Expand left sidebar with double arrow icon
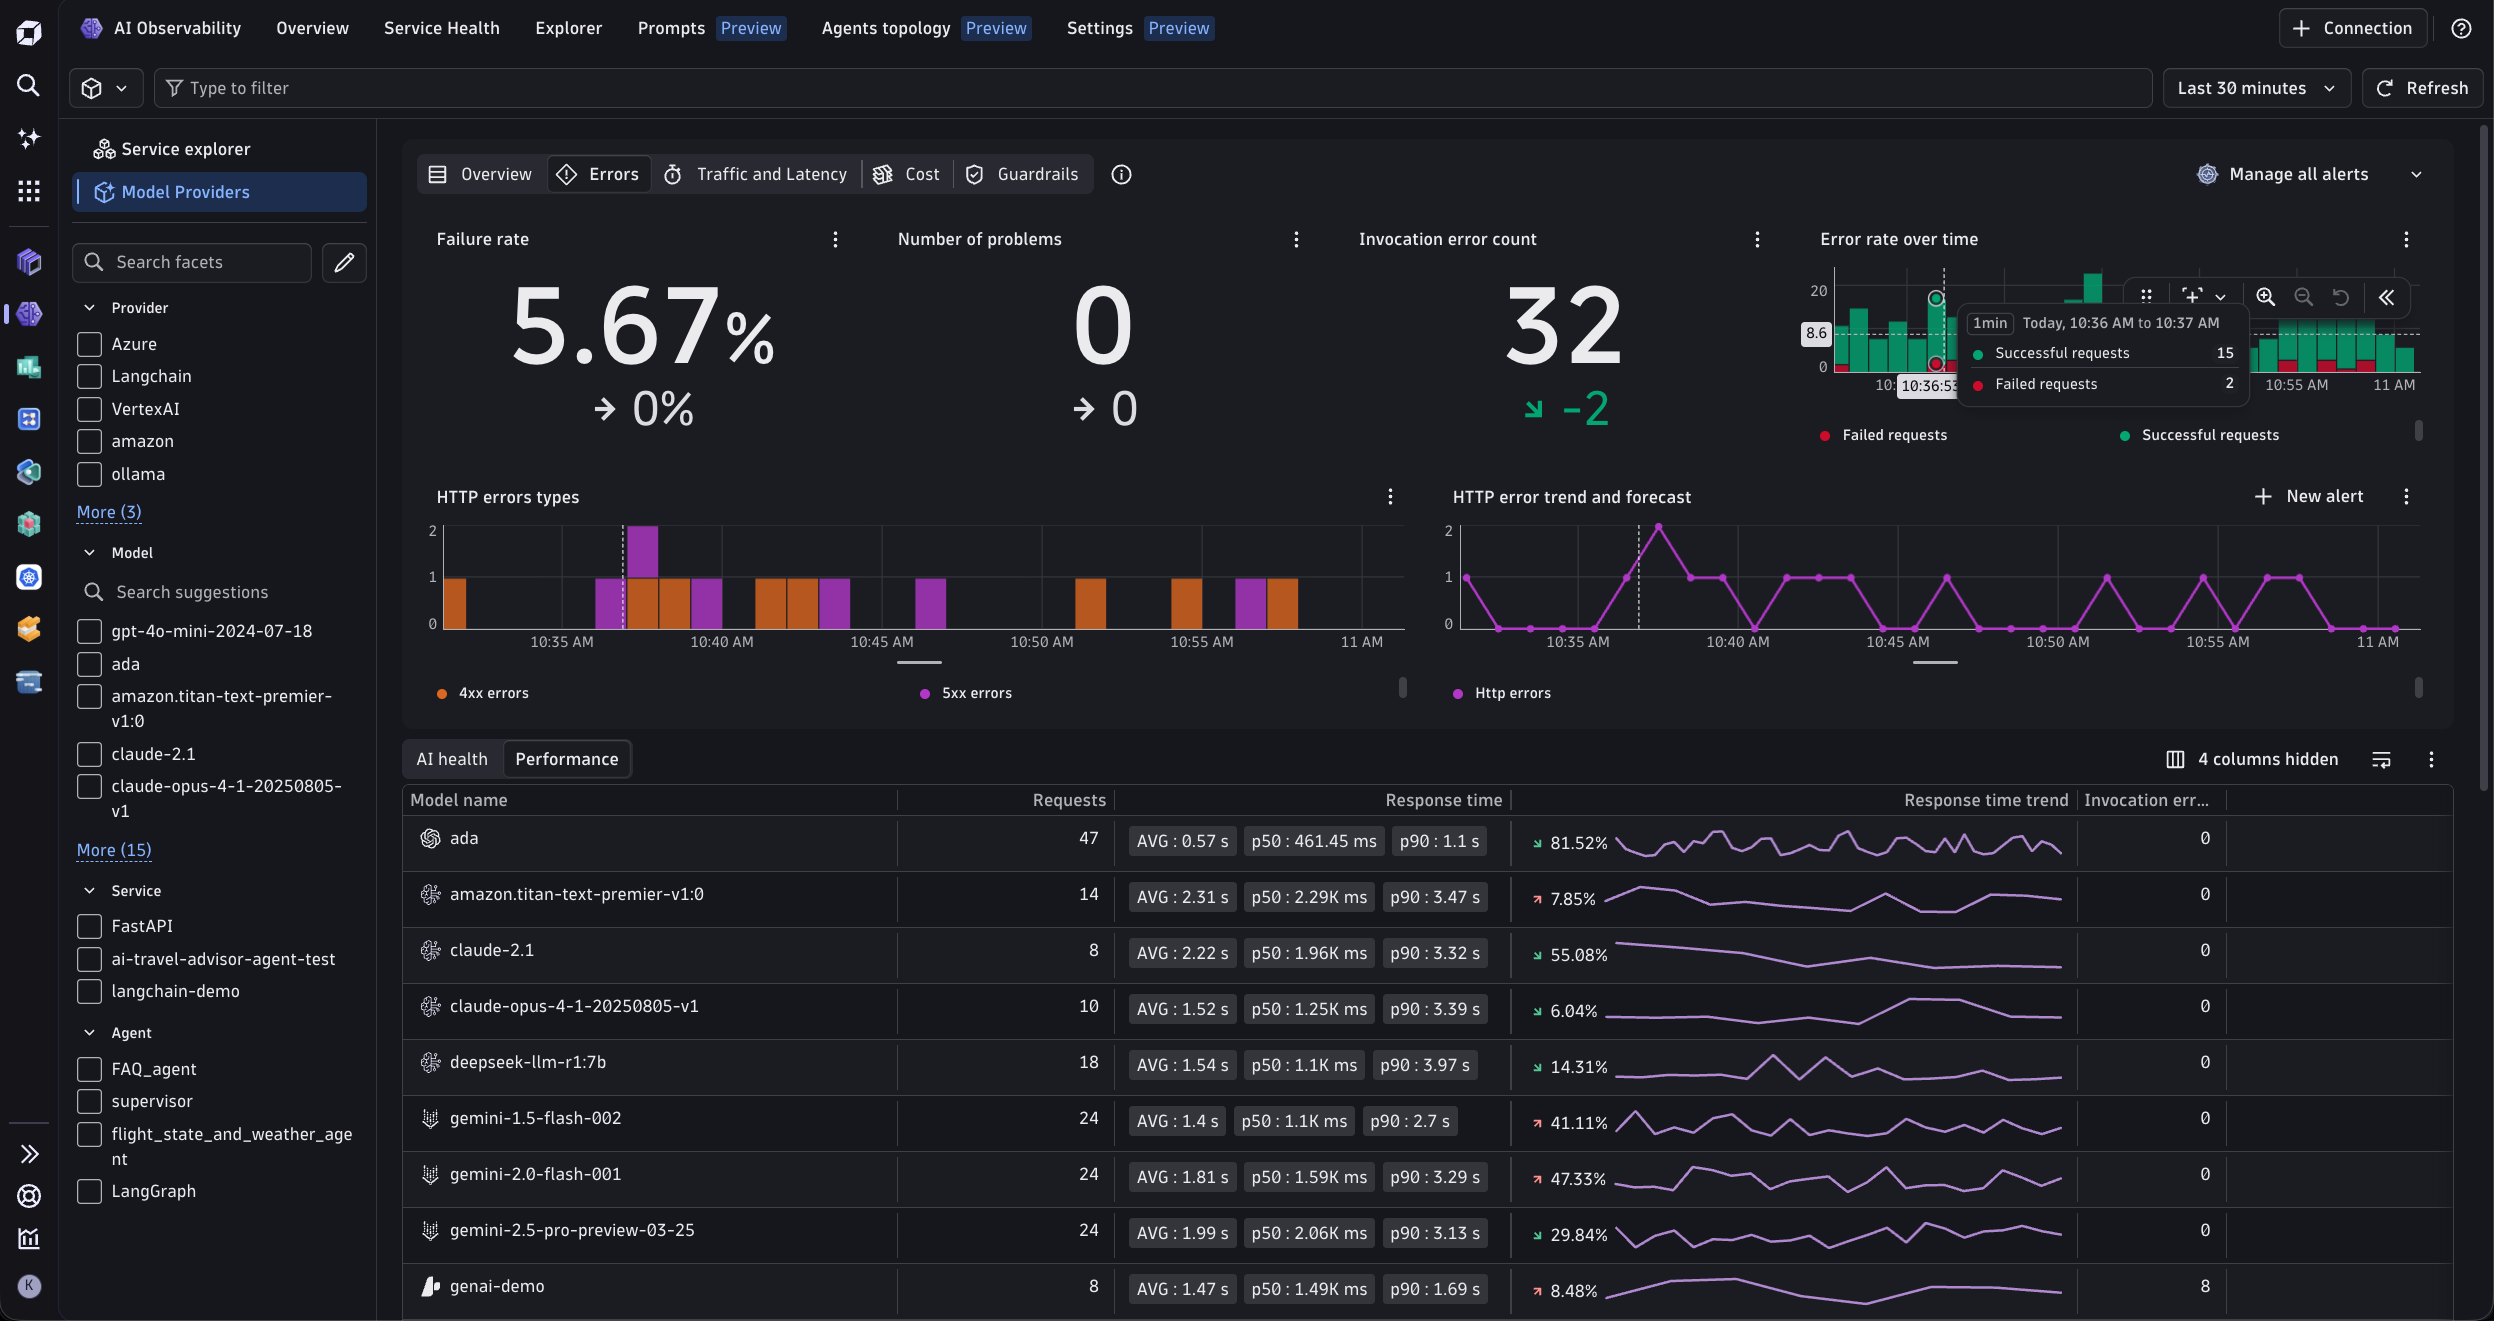Viewport: 2494px width, 1321px height. pyautogui.click(x=29, y=1154)
